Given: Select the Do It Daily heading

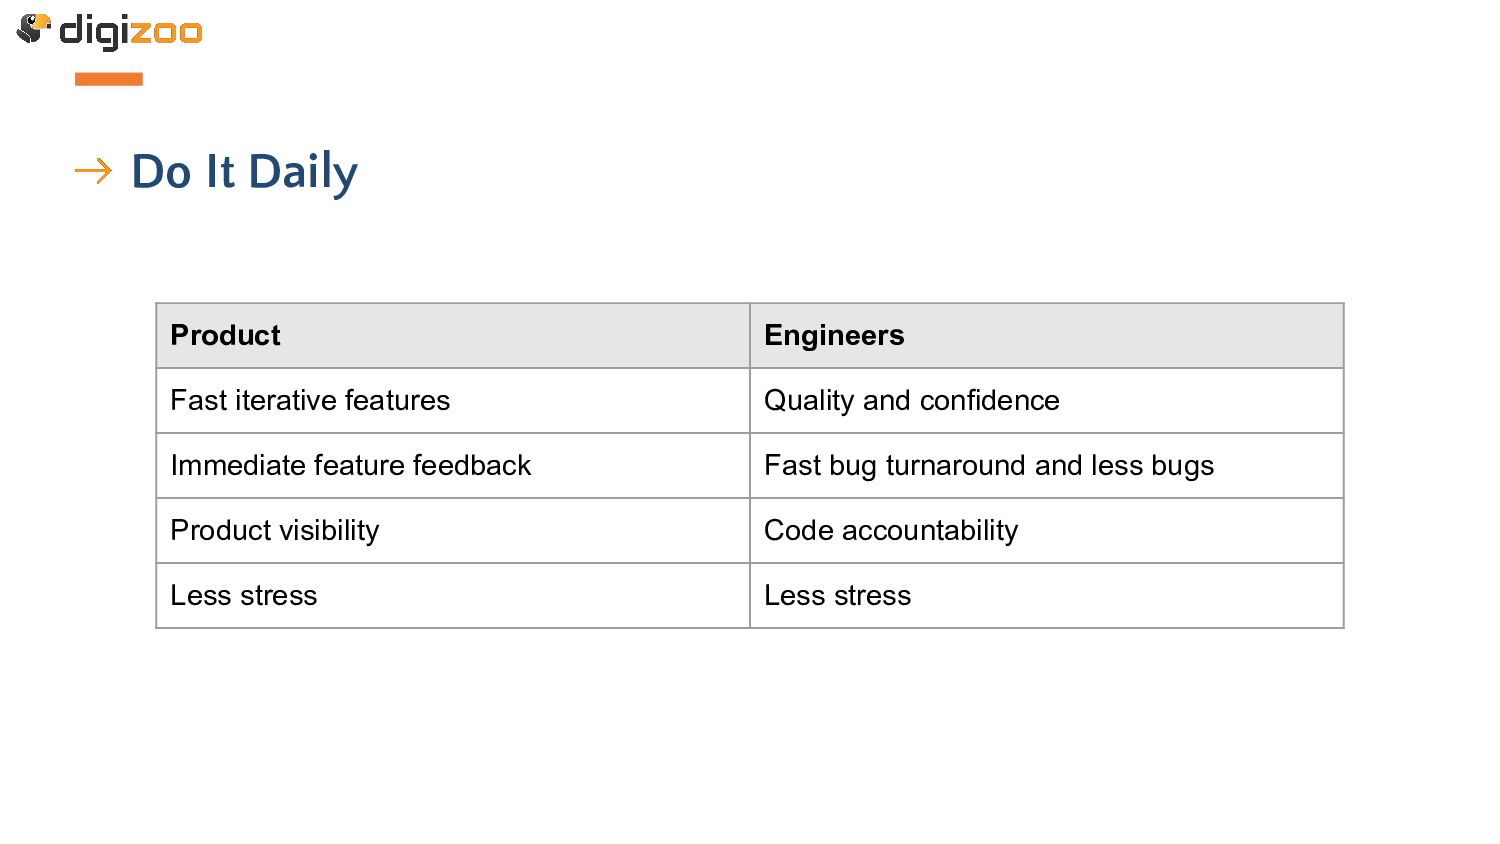Looking at the screenshot, I should pyautogui.click(x=244, y=172).
